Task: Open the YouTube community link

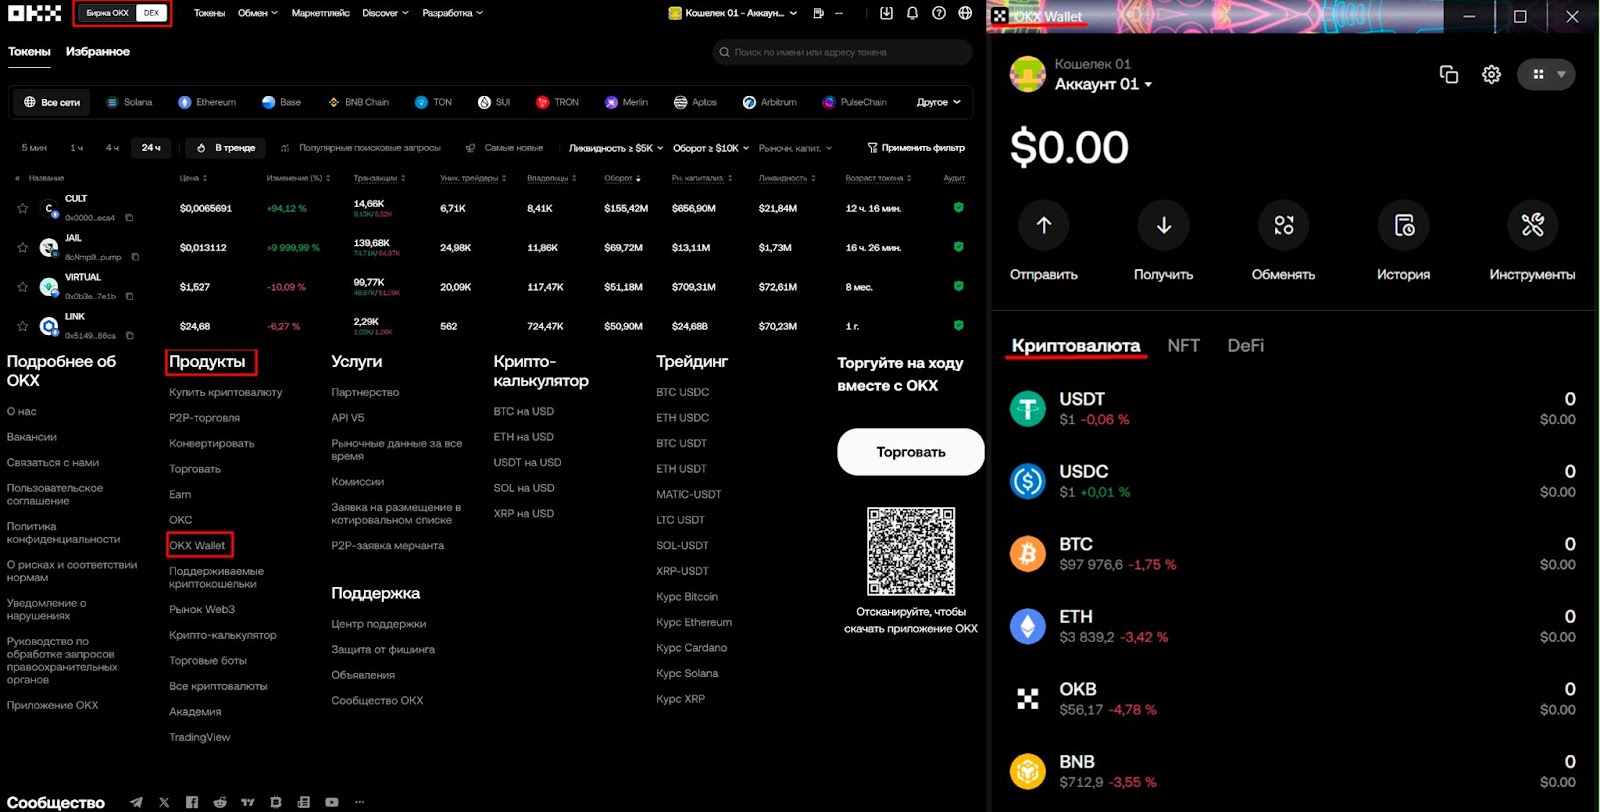Action: [x=332, y=802]
